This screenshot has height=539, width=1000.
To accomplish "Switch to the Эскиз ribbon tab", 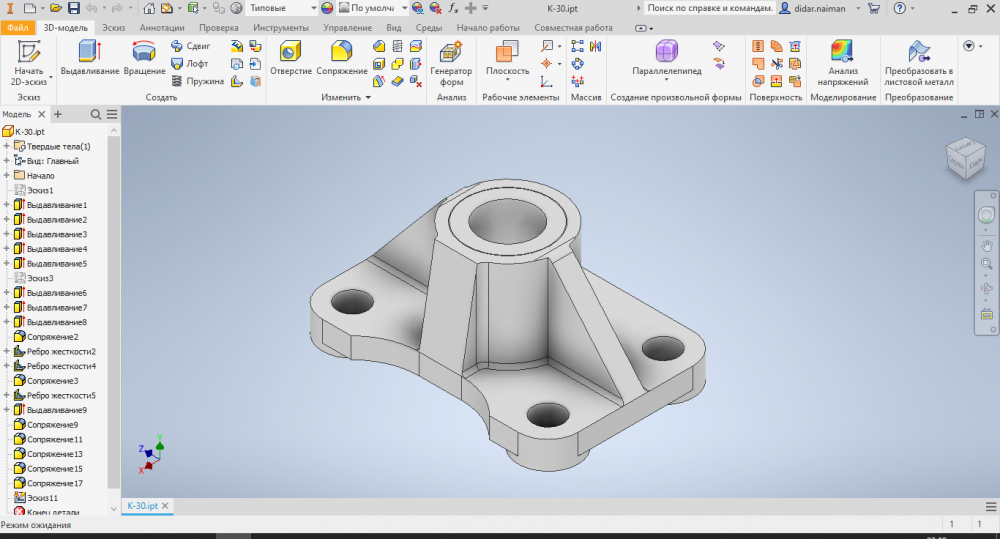I will (x=114, y=28).
